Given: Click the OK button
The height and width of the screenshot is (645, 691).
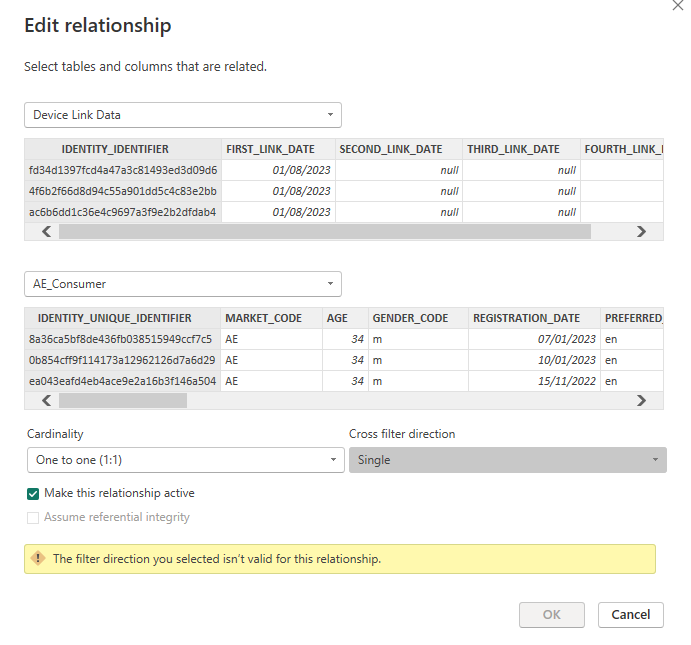Looking at the screenshot, I should click(552, 615).
